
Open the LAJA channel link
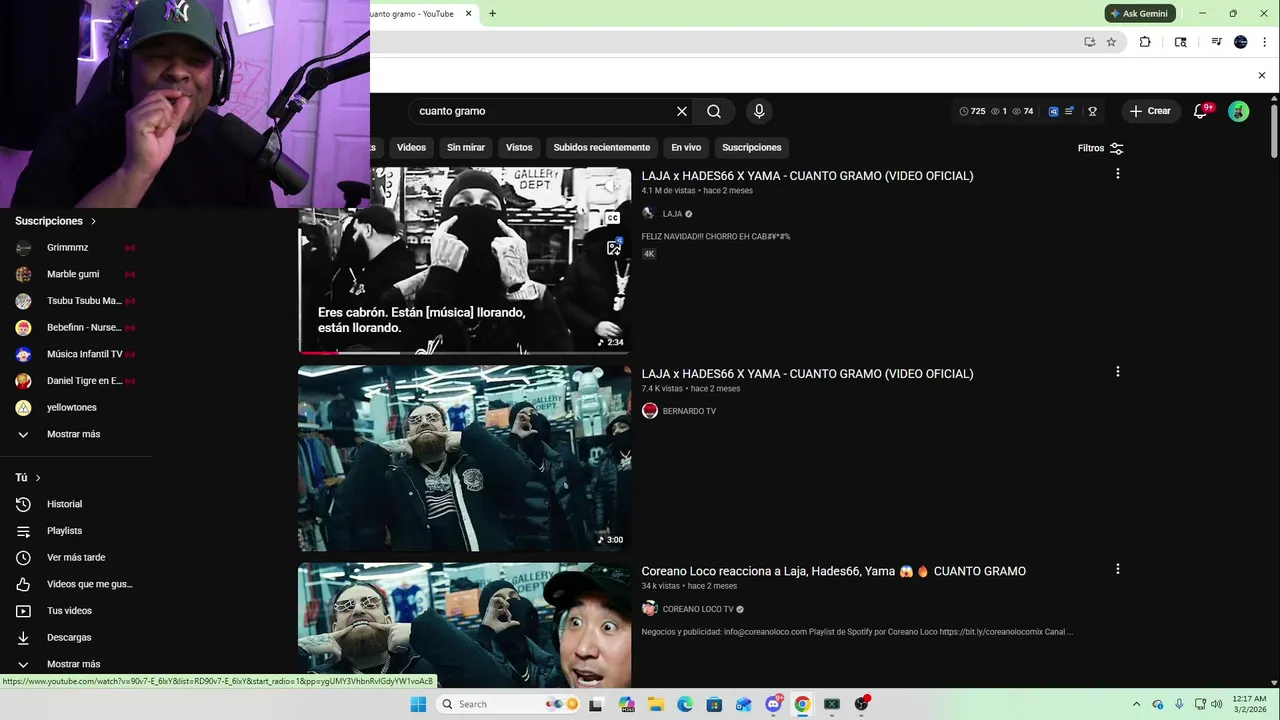672,213
